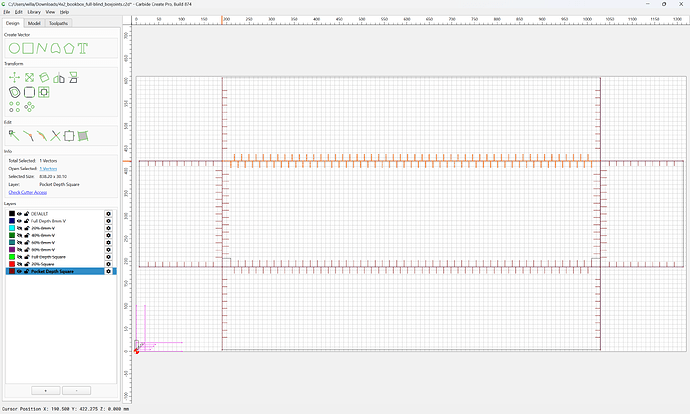Click the Align Vectors icon
Image resolution: width=690 pixels, height=414 pixels.
[73, 78]
